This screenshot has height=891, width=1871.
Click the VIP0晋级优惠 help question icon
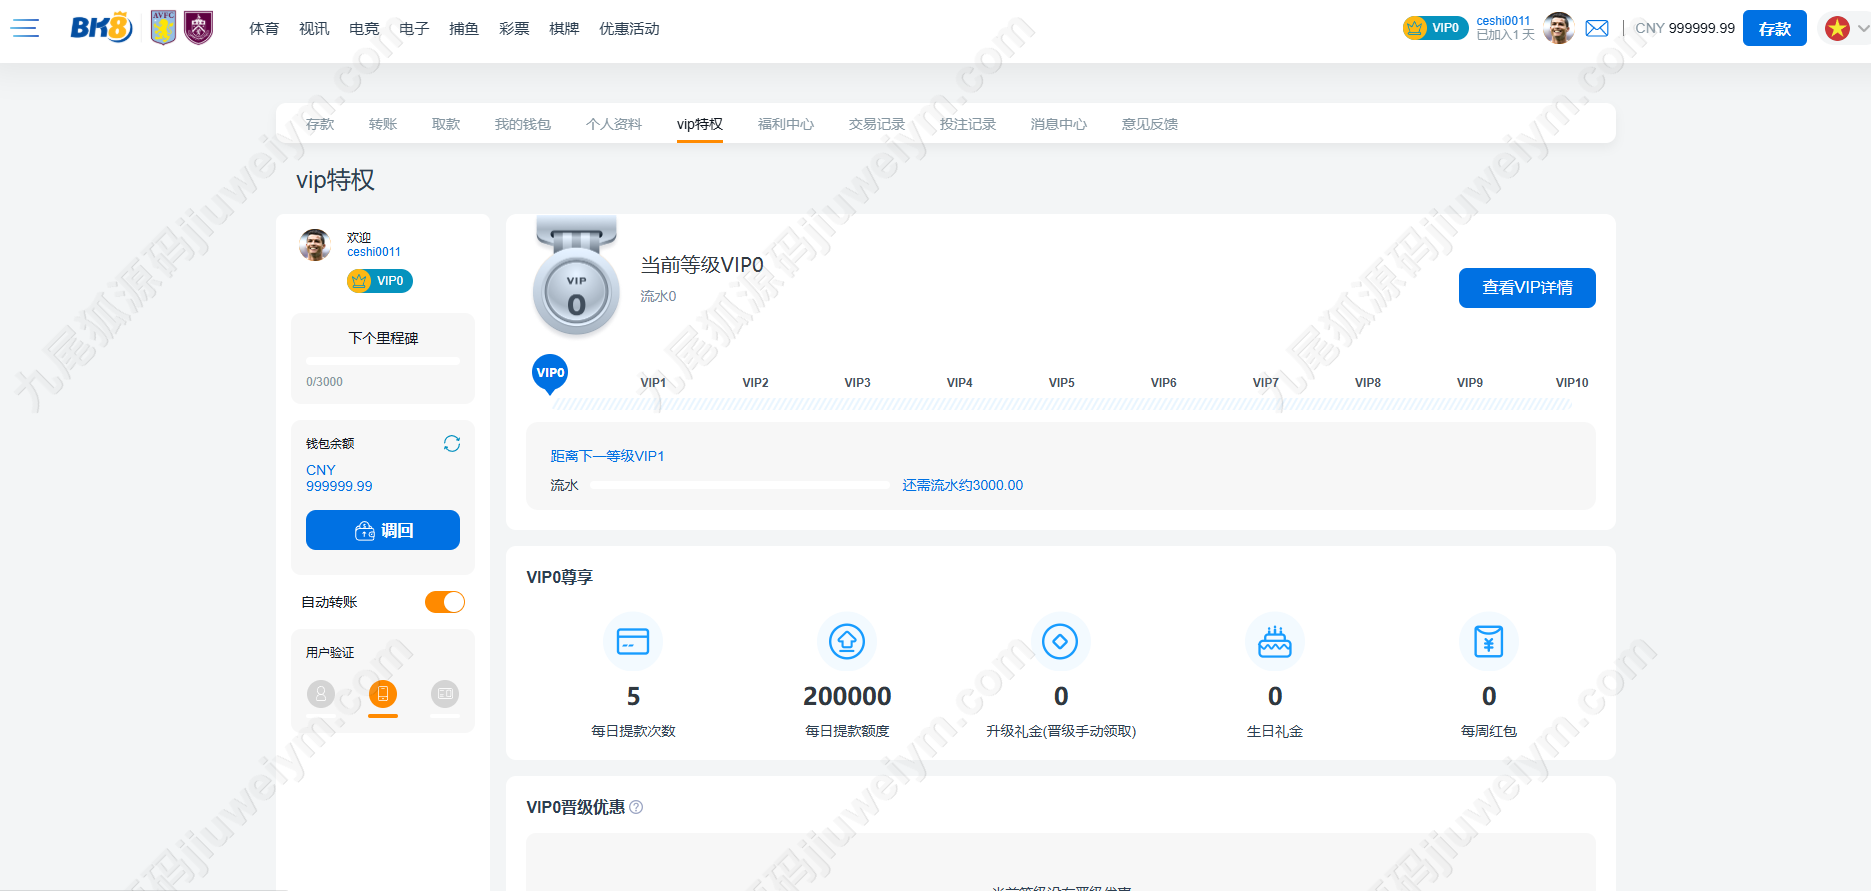tap(636, 807)
